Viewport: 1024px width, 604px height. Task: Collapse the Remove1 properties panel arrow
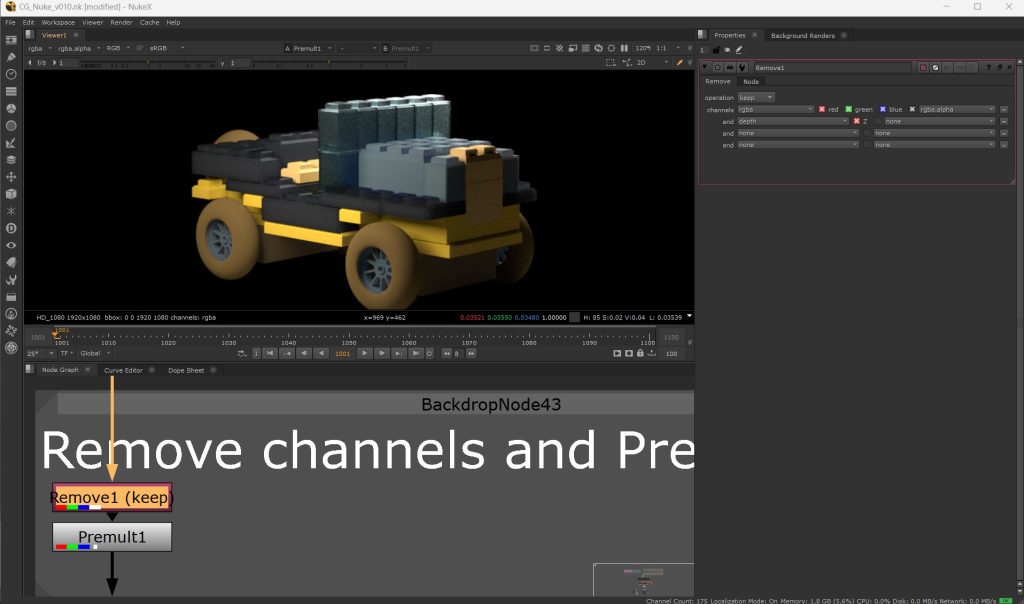(705, 67)
